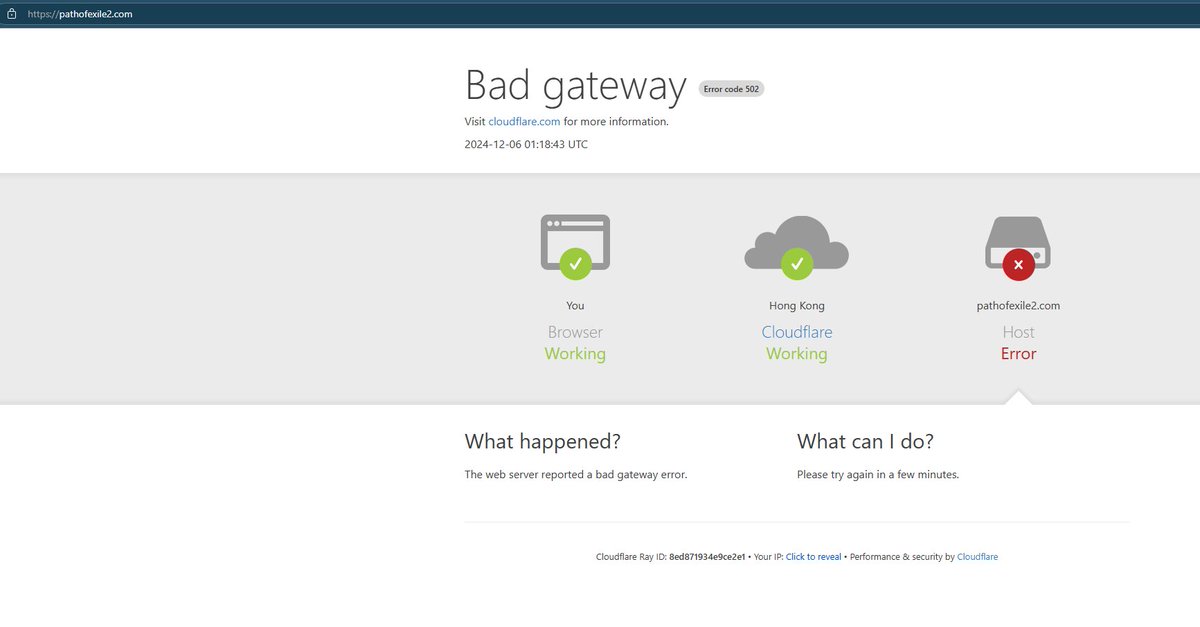Viewport: 1200px width, 627px height.
Task: Click to reveal your IP address
Action: [x=813, y=557]
